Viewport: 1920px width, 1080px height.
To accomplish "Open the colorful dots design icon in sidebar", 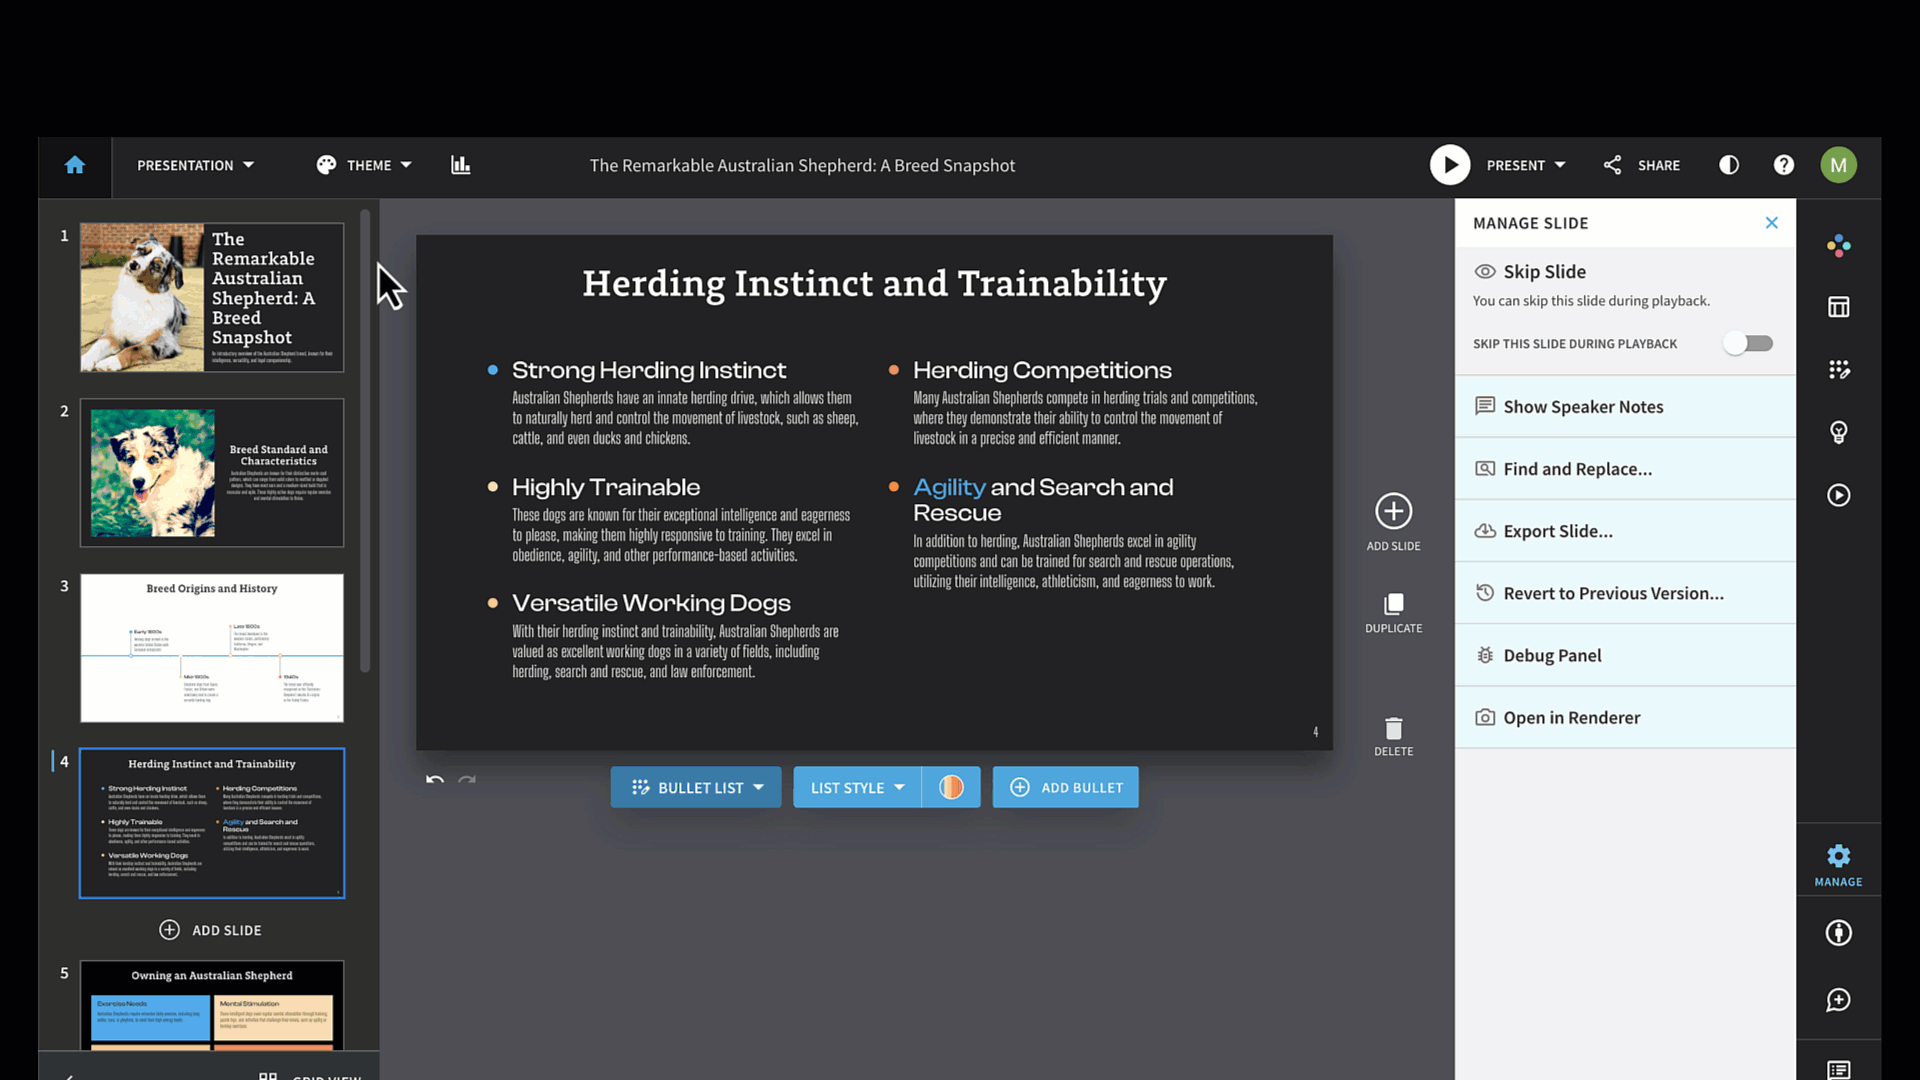I will click(1838, 245).
